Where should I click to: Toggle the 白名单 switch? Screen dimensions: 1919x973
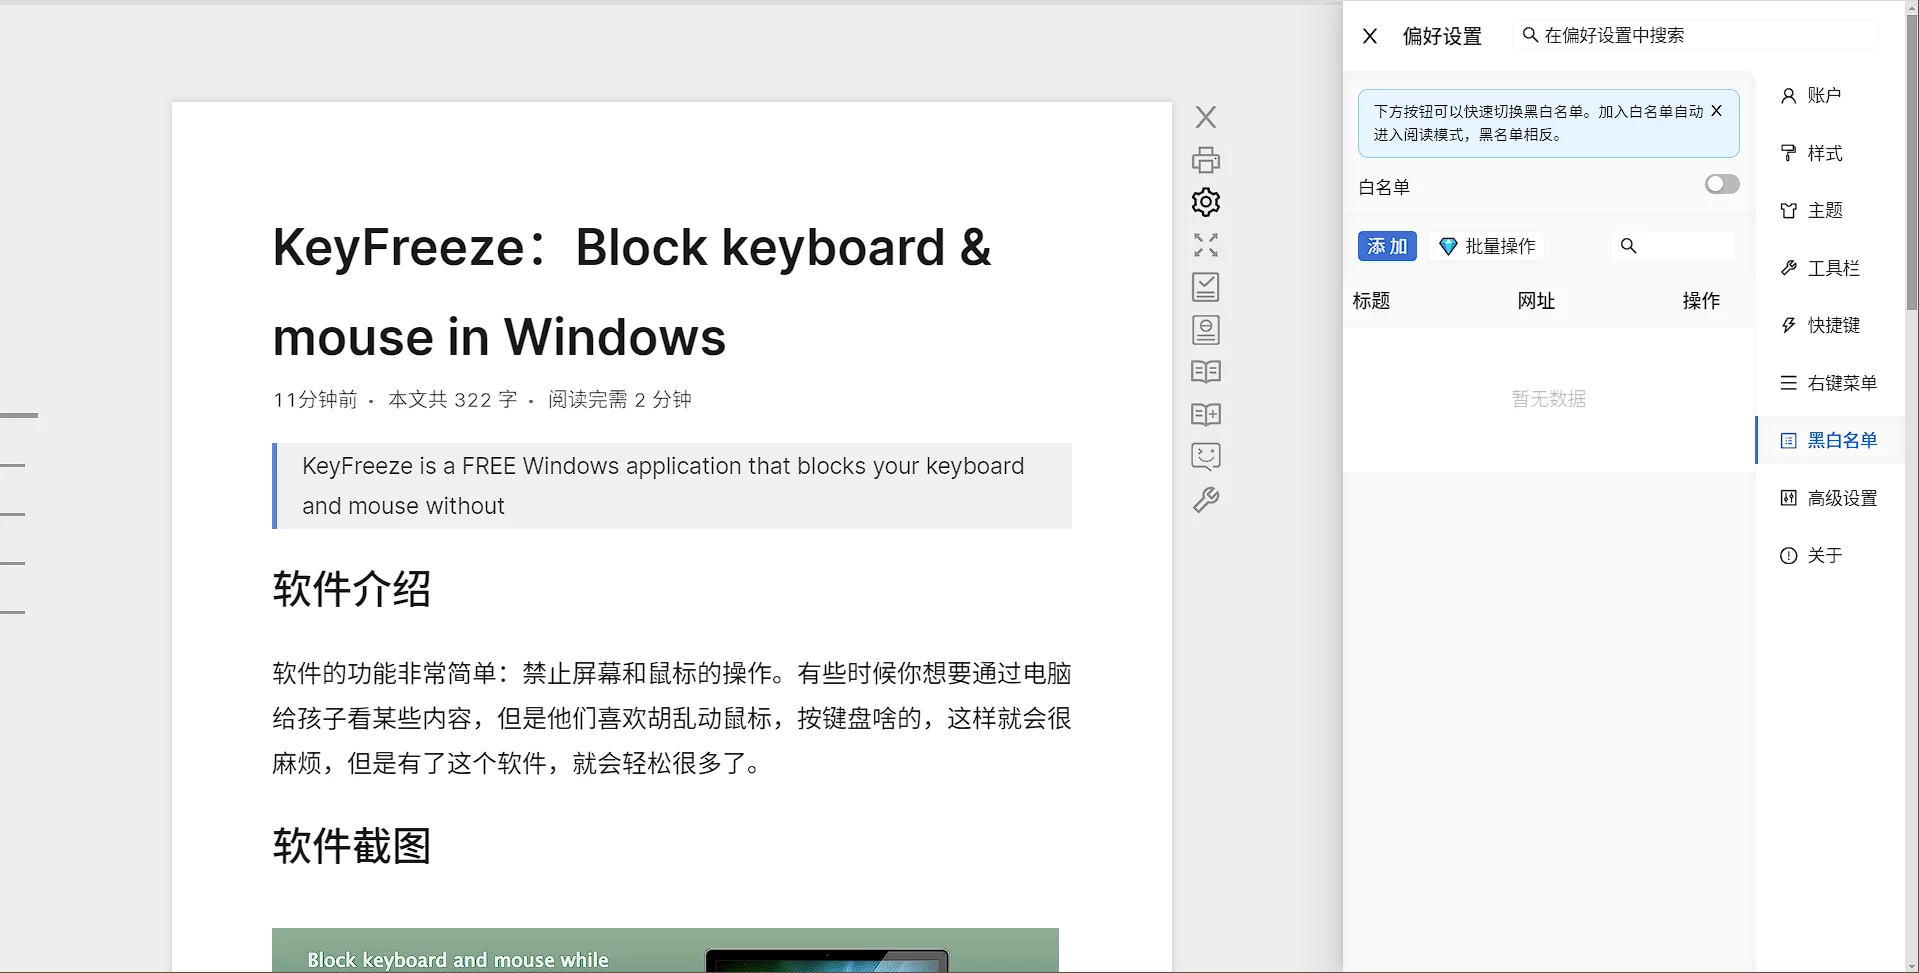[x=1721, y=184]
